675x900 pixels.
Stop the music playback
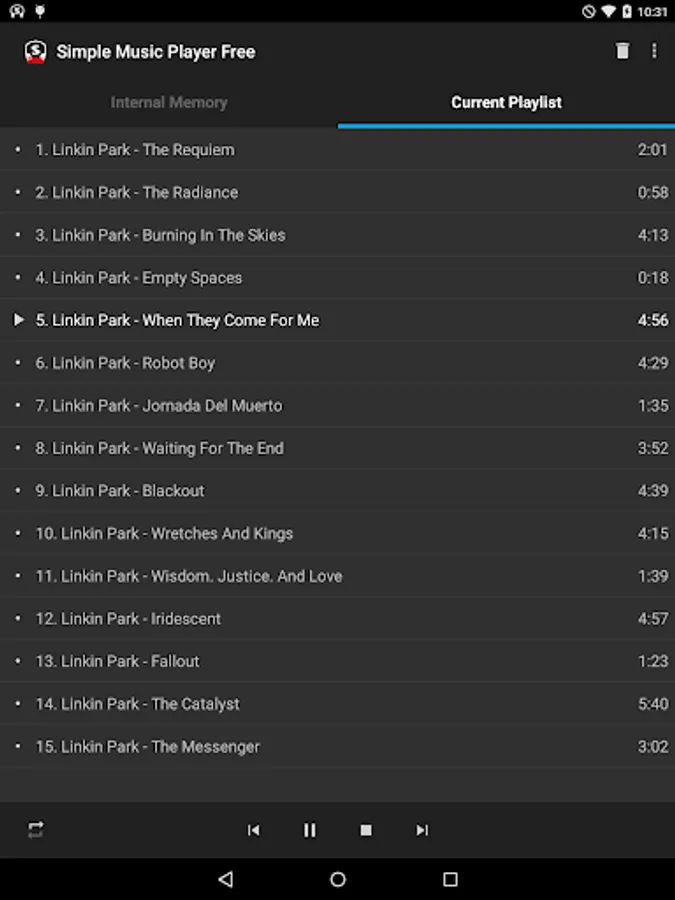tap(366, 830)
